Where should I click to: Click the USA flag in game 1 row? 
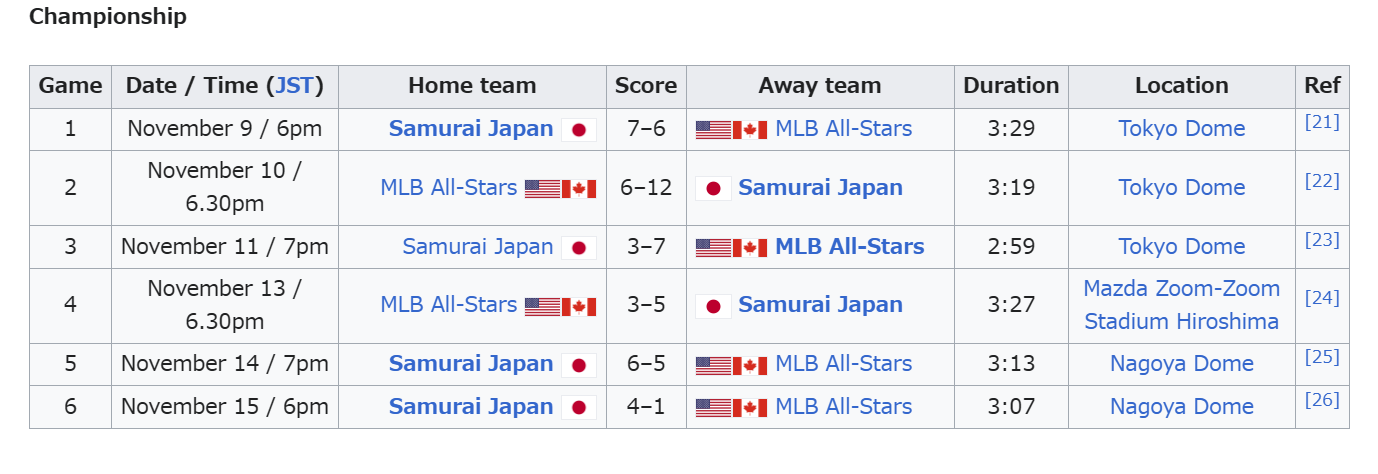pyautogui.click(x=713, y=130)
